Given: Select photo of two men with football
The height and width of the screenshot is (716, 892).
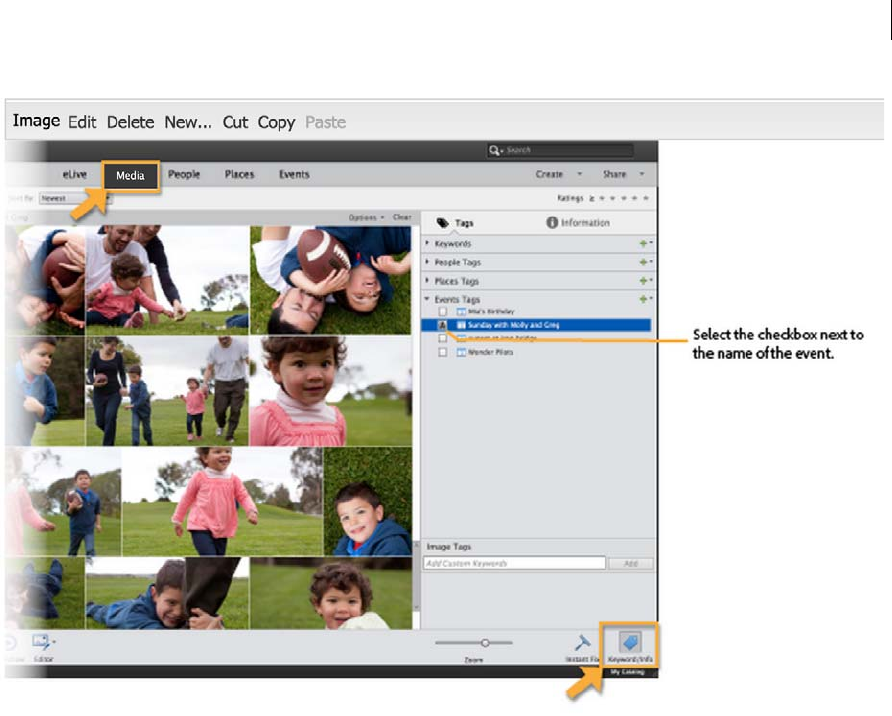Looking at the screenshot, I should [x=331, y=280].
